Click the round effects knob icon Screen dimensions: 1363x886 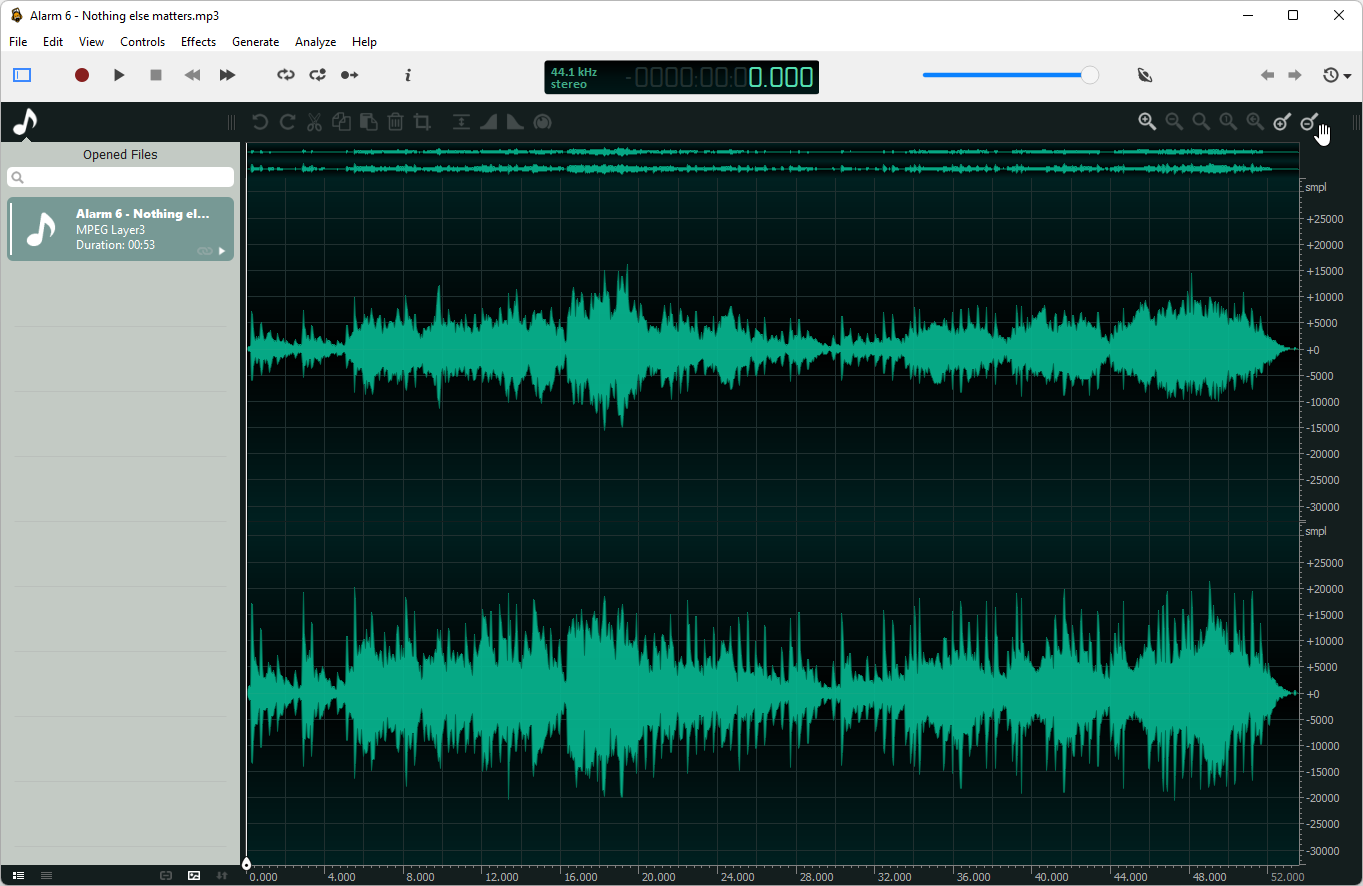542,122
